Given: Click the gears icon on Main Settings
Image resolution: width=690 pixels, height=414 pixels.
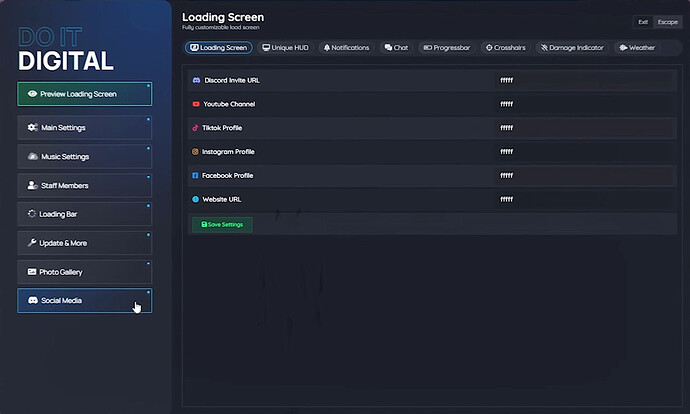Looking at the screenshot, I should click(x=33, y=127).
